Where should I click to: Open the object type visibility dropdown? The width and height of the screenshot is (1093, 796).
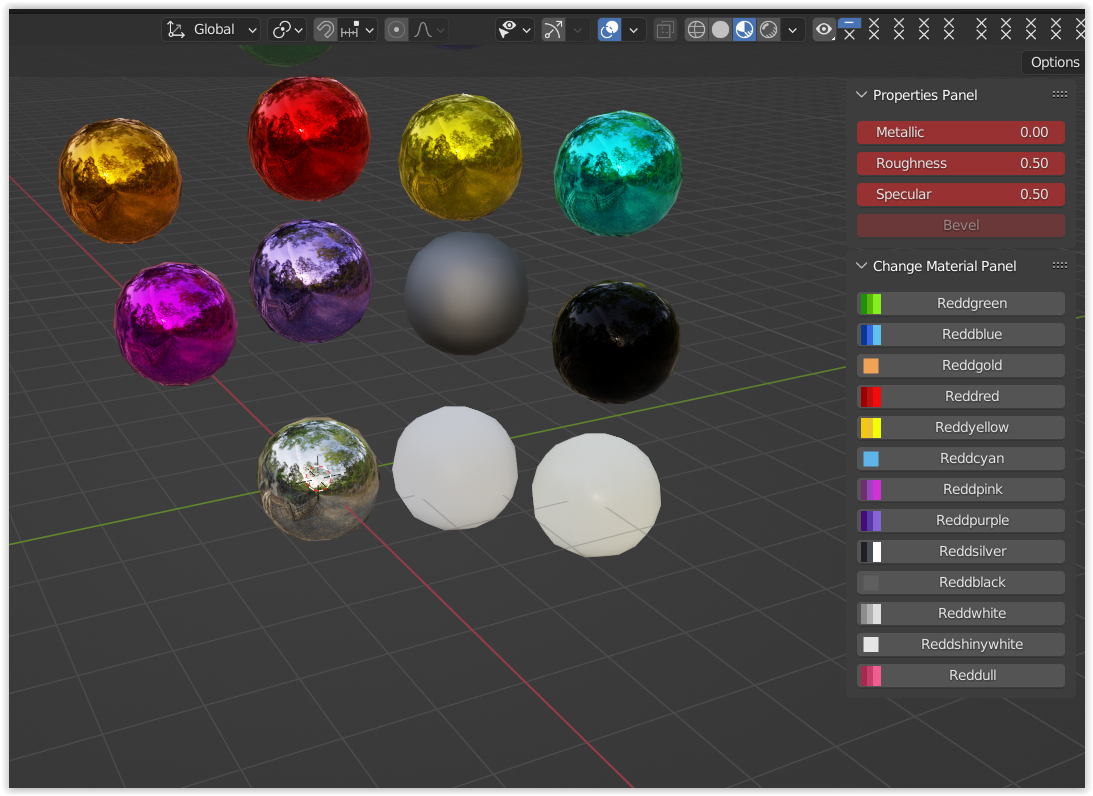[514, 30]
